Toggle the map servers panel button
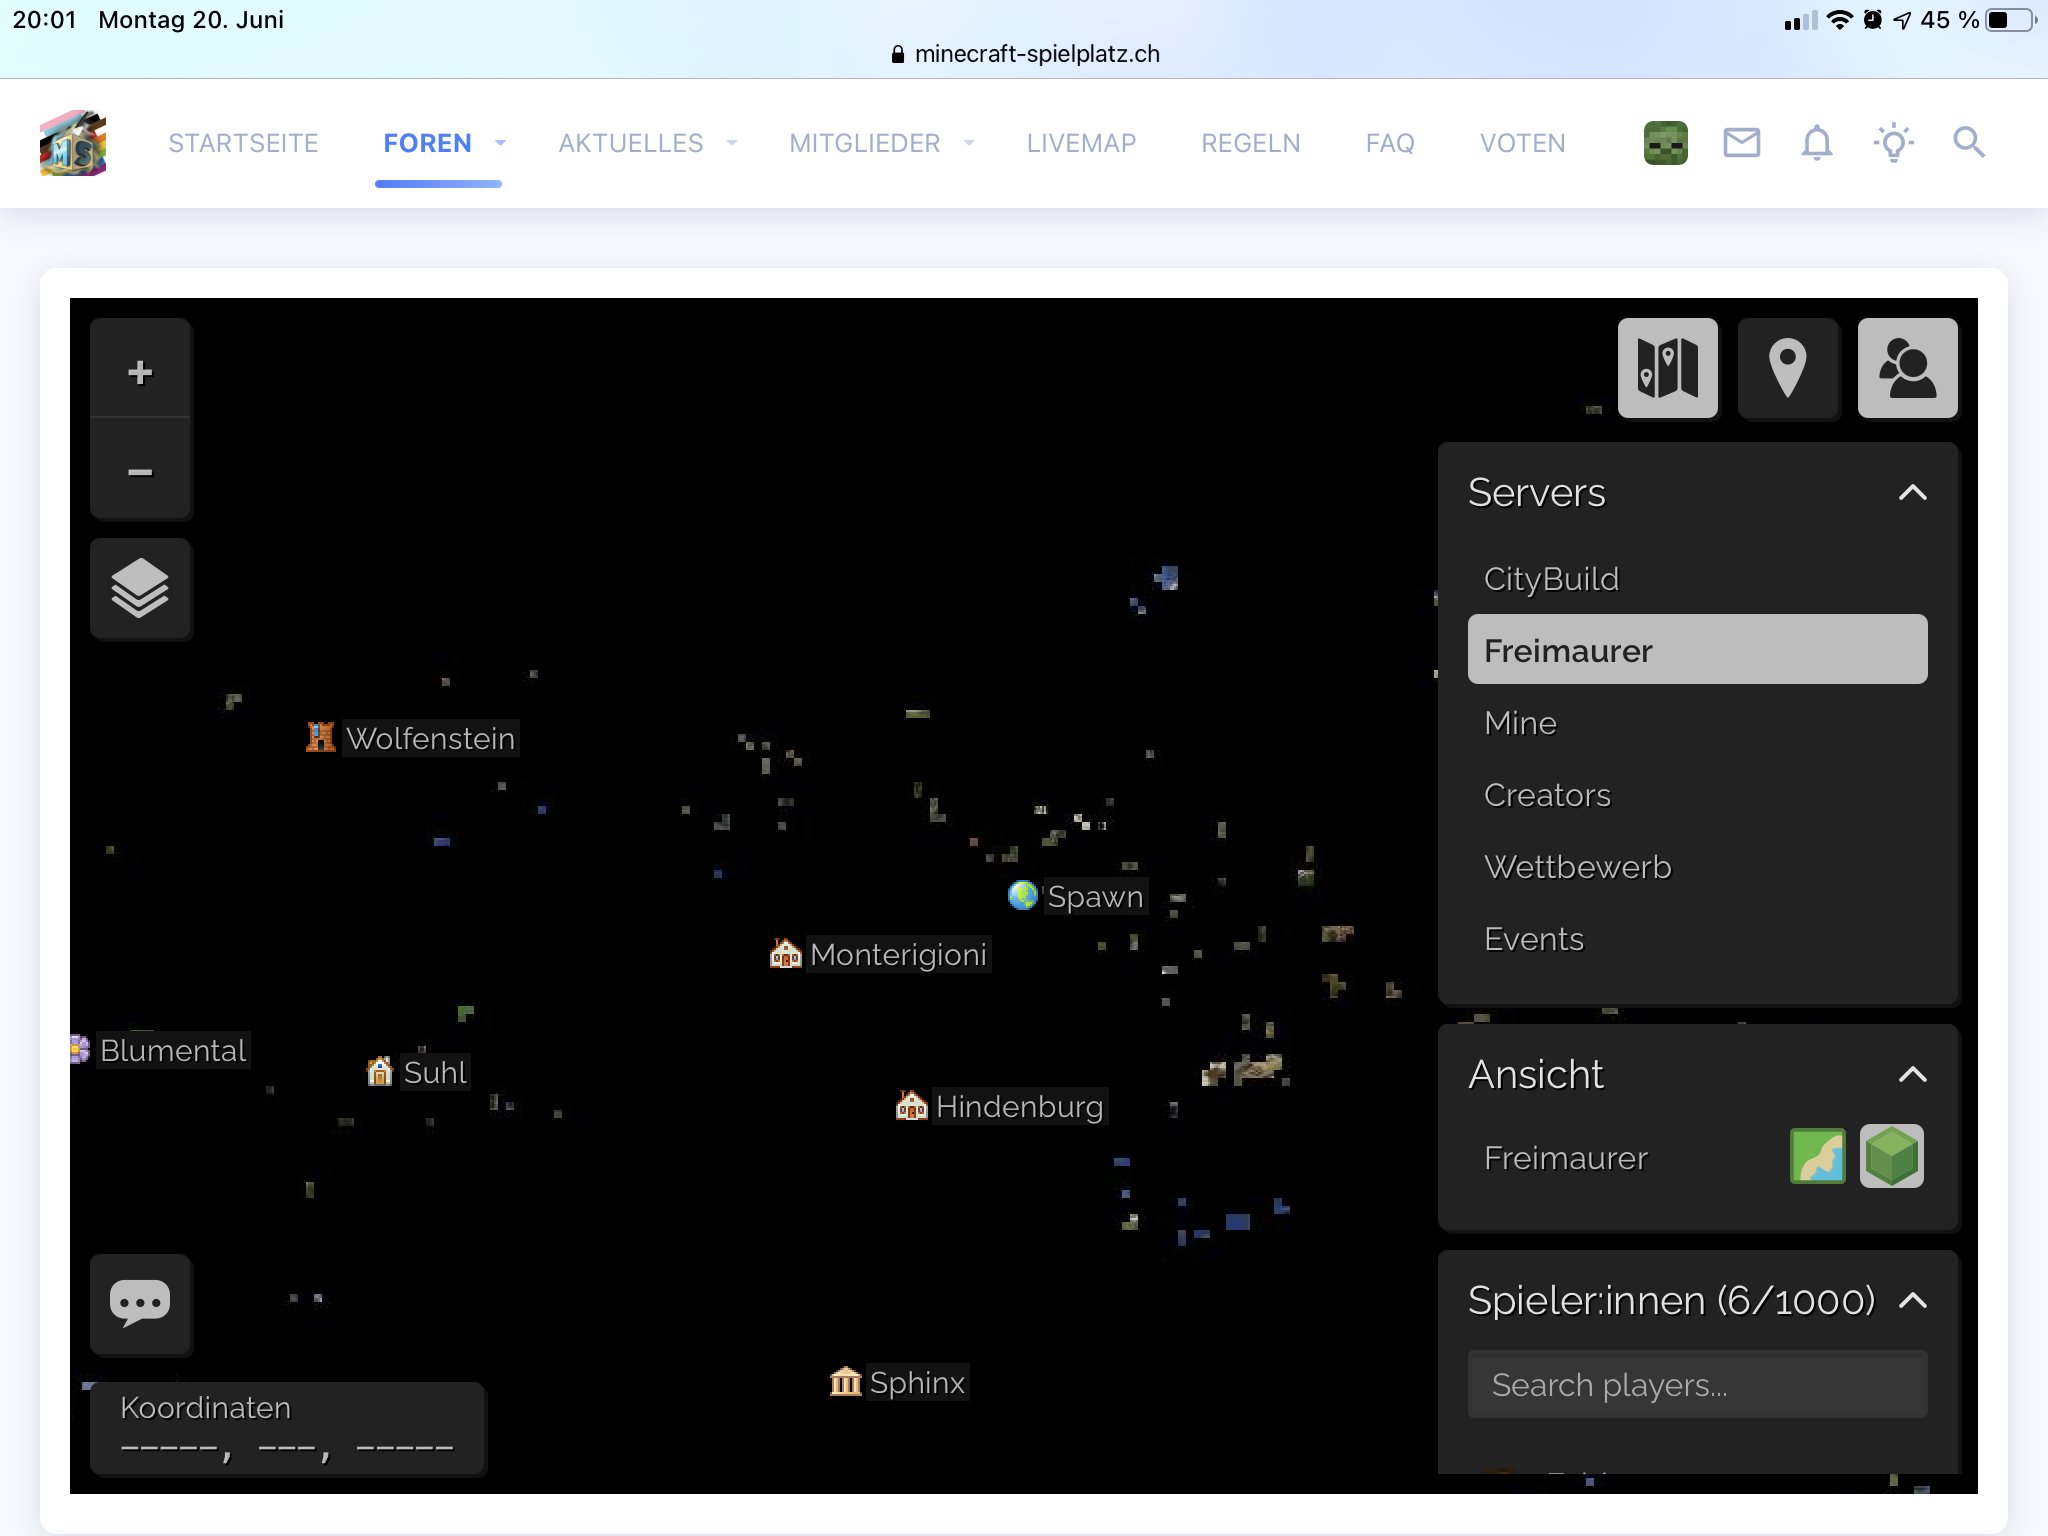 [x=1667, y=368]
